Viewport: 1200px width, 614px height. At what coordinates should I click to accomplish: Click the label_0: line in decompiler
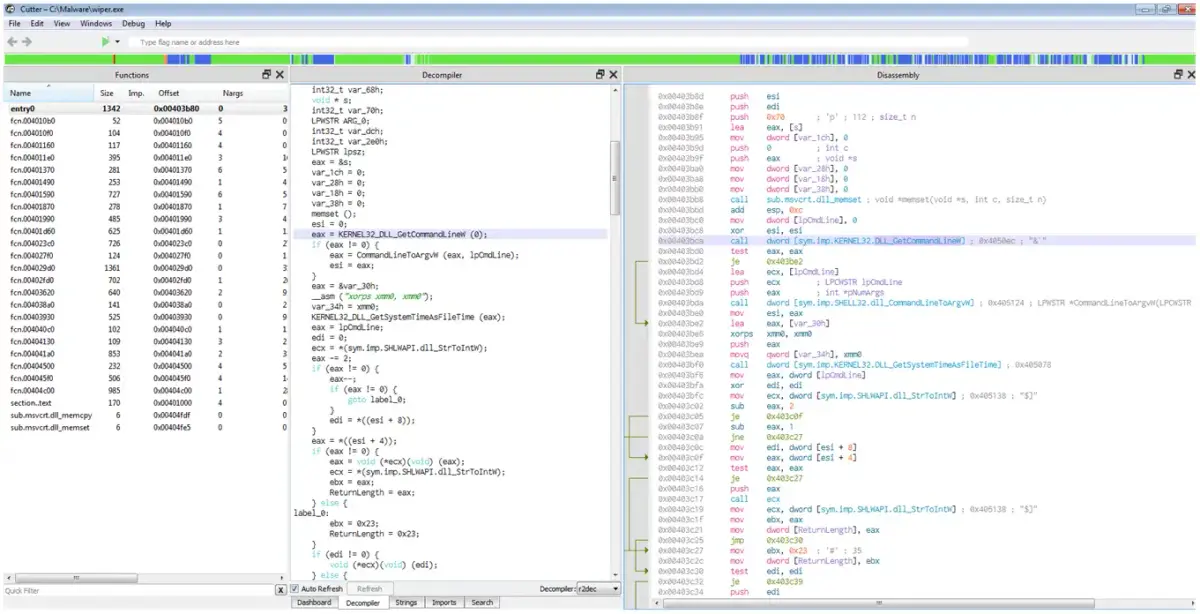311,513
